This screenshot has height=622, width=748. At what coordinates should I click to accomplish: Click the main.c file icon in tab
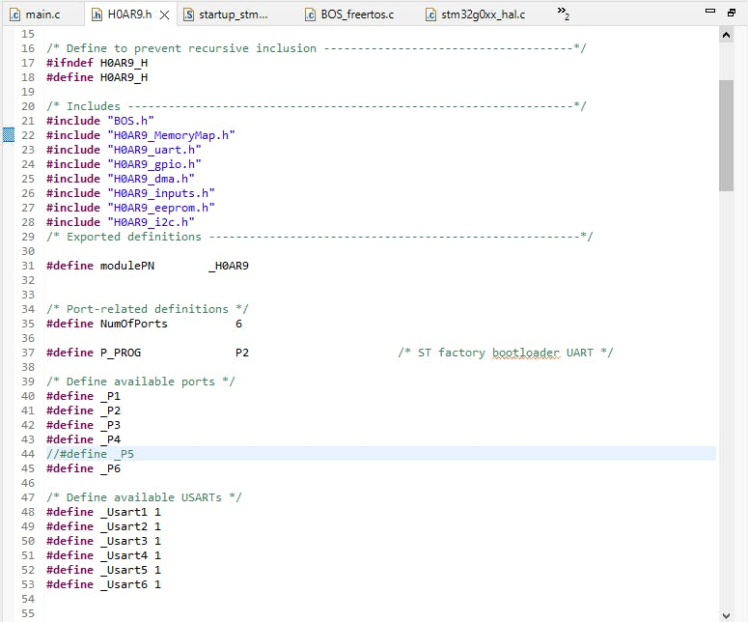pyautogui.click(x=14, y=14)
